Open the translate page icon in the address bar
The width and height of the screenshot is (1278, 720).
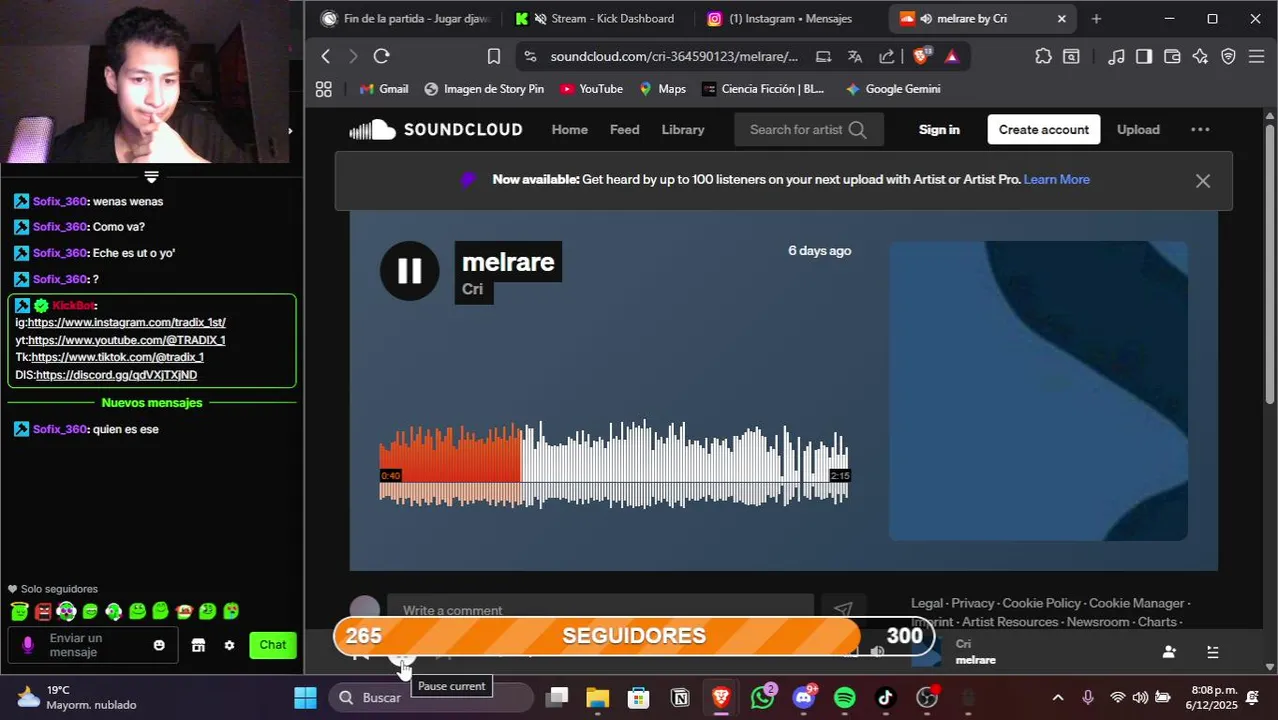pyautogui.click(x=855, y=57)
